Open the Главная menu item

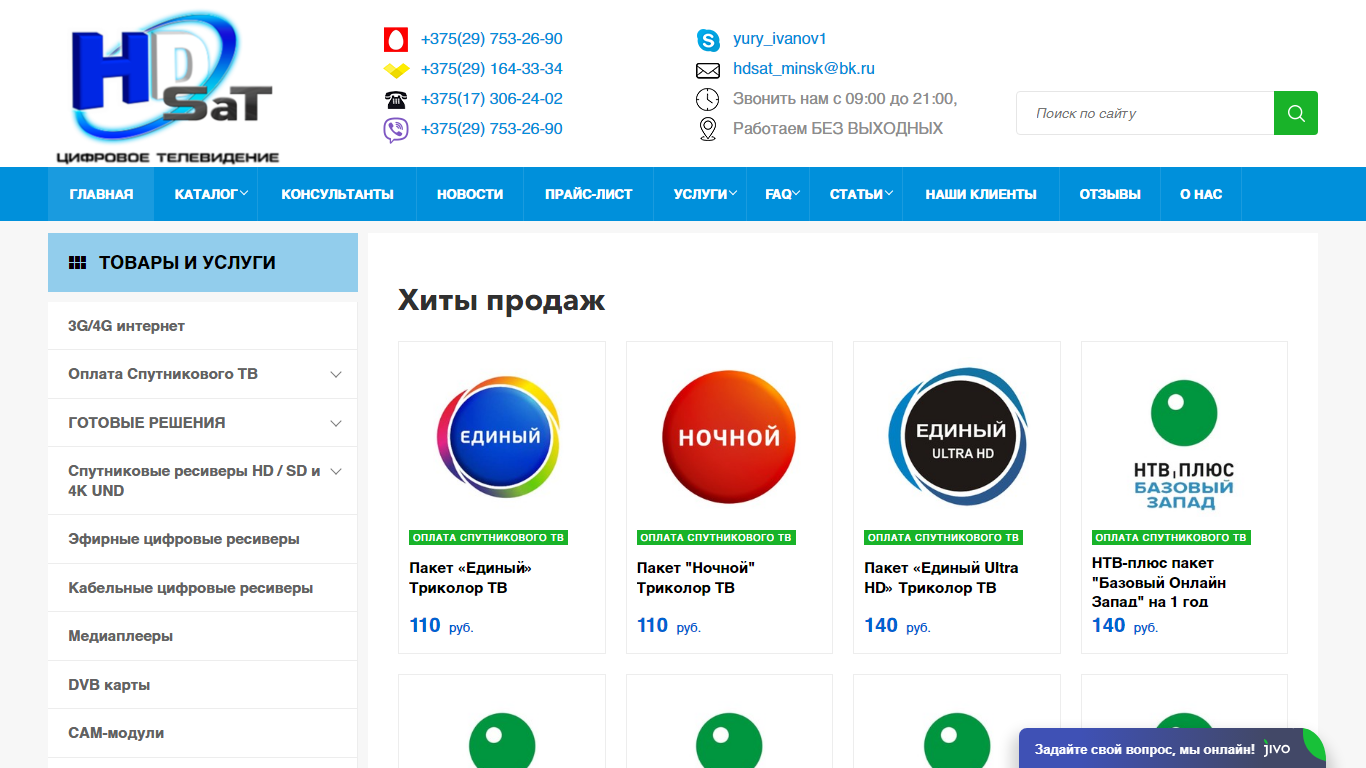pos(101,194)
